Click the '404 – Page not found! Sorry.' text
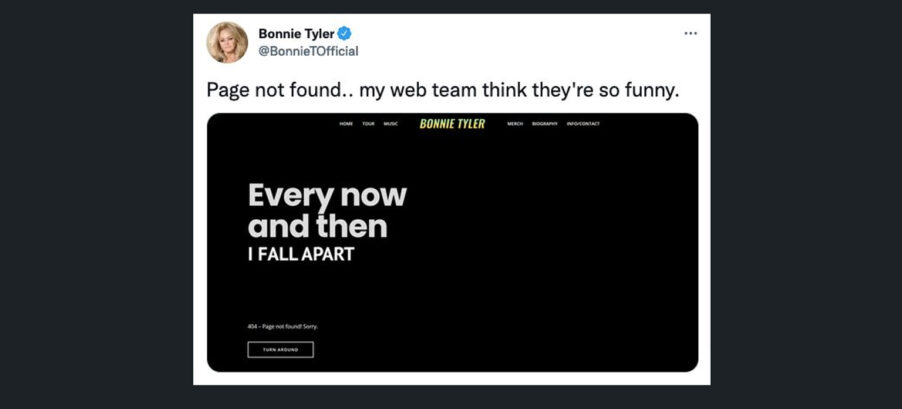 tap(282, 327)
